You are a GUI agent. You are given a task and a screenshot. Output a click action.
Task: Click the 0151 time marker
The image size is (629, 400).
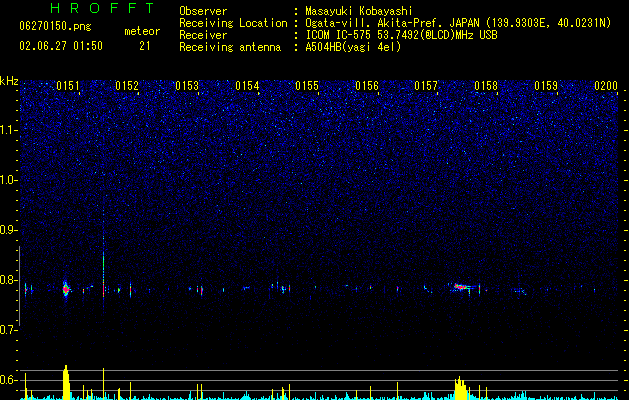[x=68, y=86]
